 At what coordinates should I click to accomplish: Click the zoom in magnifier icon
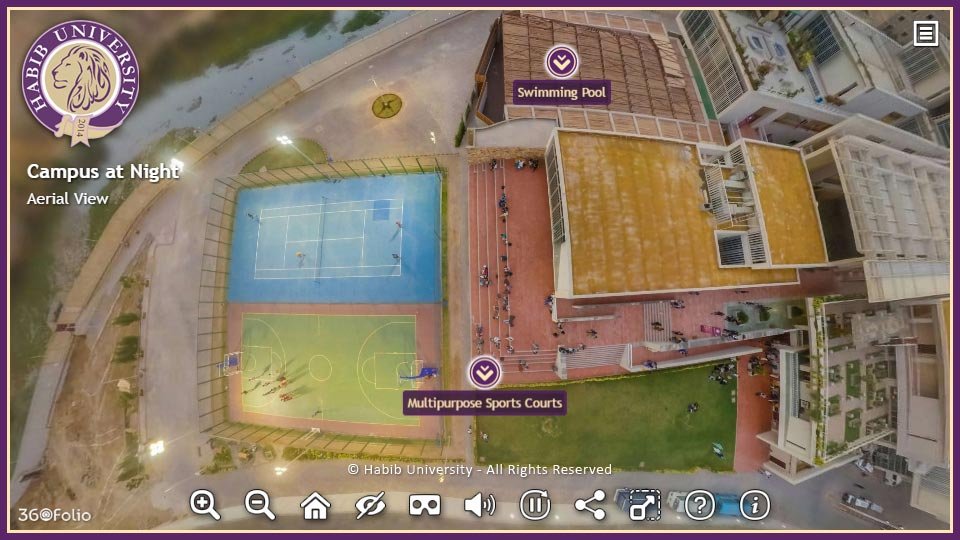205,505
